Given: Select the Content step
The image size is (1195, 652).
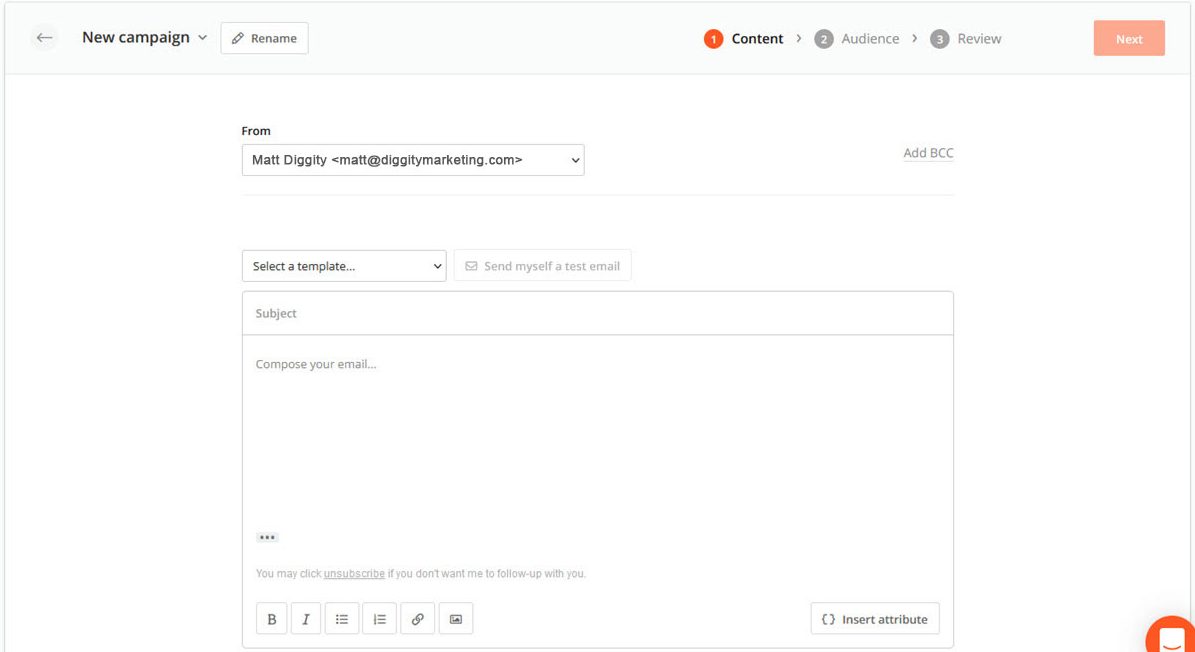Looking at the screenshot, I should 744,39.
